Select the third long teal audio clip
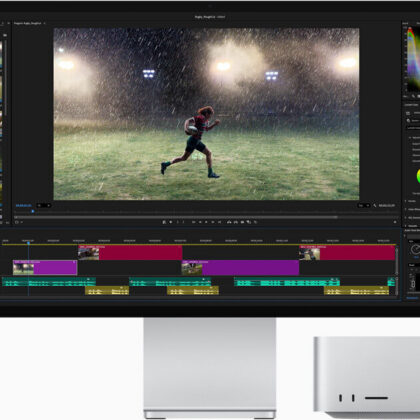420x420 pixels. [287, 282]
